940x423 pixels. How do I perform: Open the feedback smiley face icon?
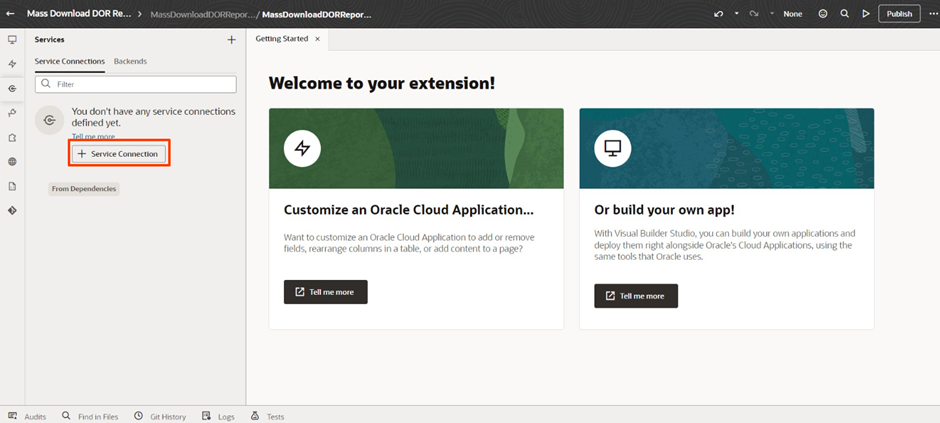click(x=823, y=14)
